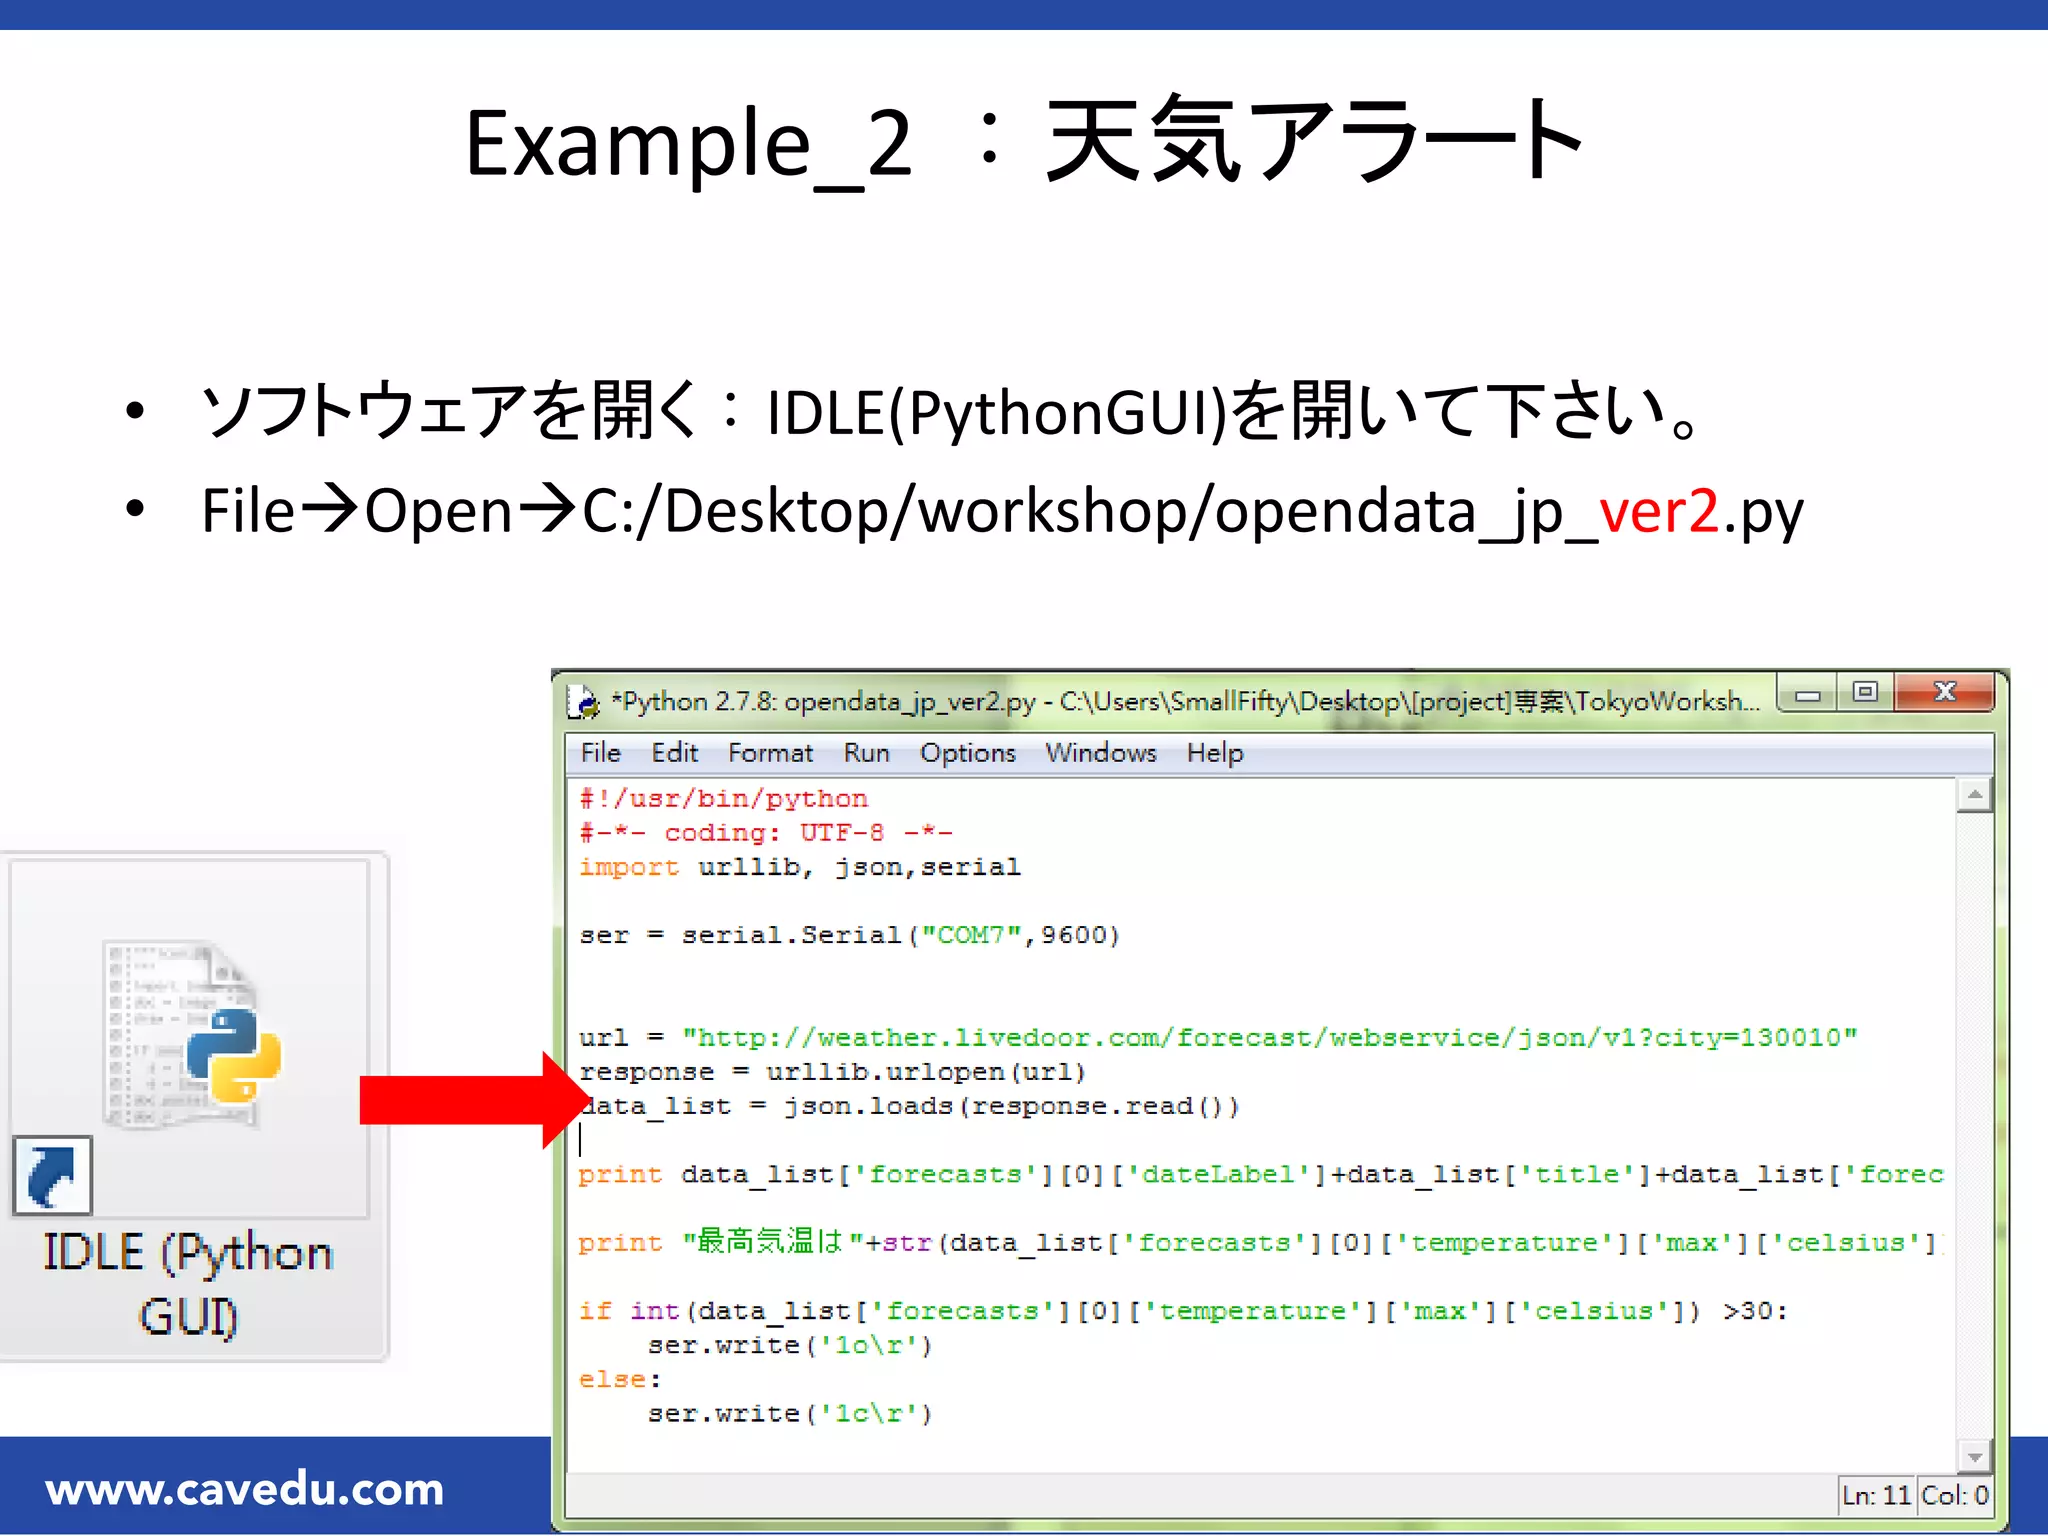Click the red "ver2" text in file path
Image resolution: width=2048 pixels, height=1536 pixels.
pos(1659,510)
